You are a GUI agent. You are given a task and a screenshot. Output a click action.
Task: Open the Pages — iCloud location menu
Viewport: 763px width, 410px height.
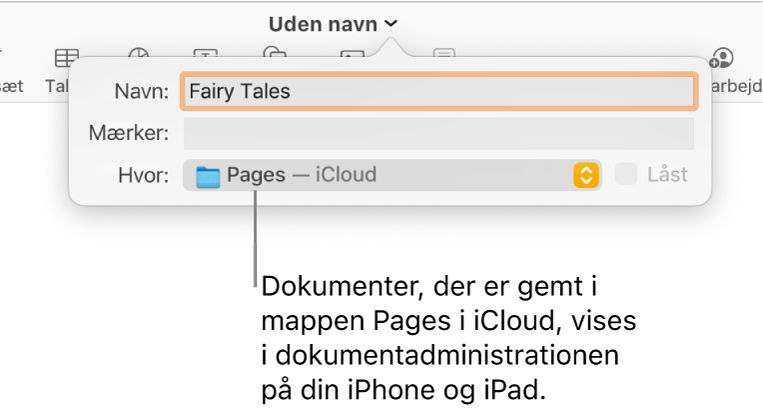point(390,175)
